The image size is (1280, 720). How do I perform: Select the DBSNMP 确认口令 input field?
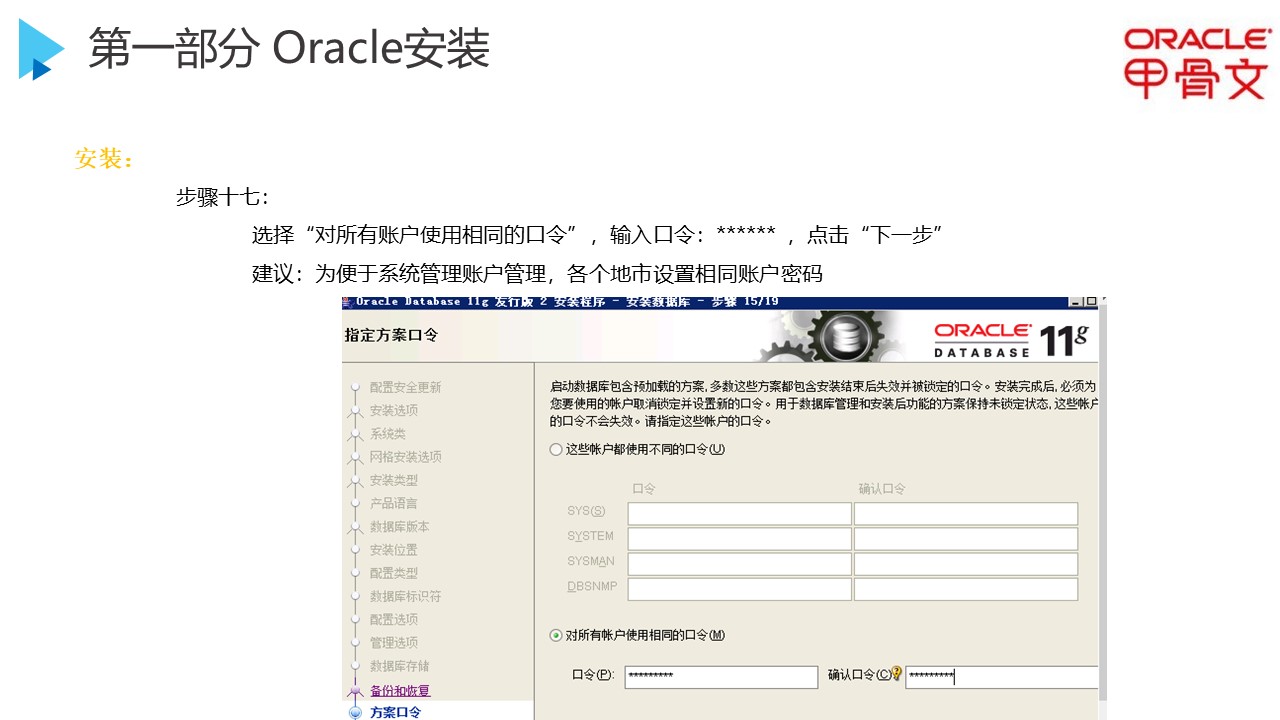point(966,588)
